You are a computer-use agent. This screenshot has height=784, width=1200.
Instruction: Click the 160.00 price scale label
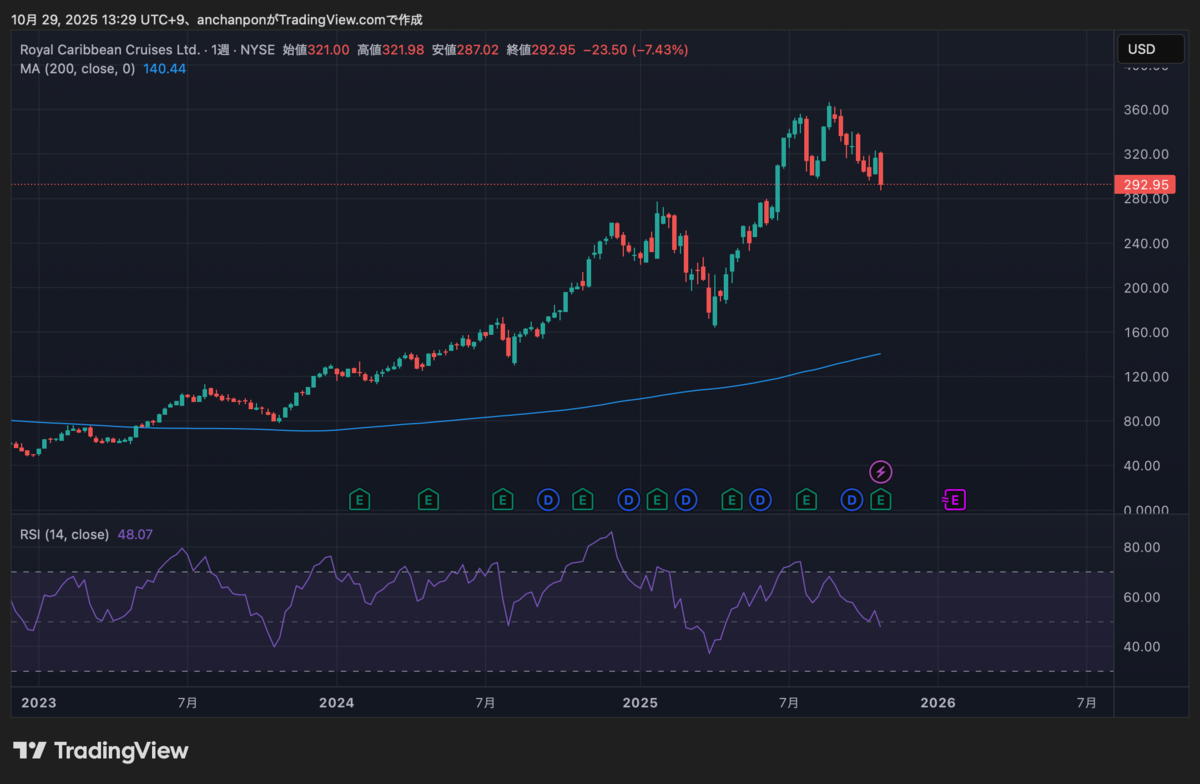click(x=1145, y=332)
